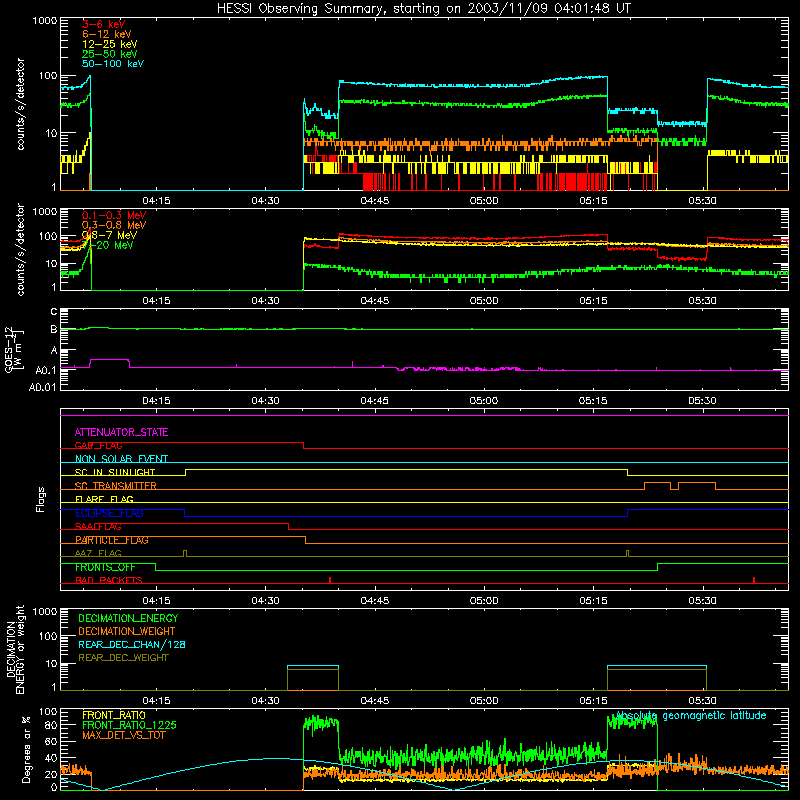Screen dimensions: 800x800
Task: Click the DECIMATION_ENERGY legend label
Action: (128, 618)
